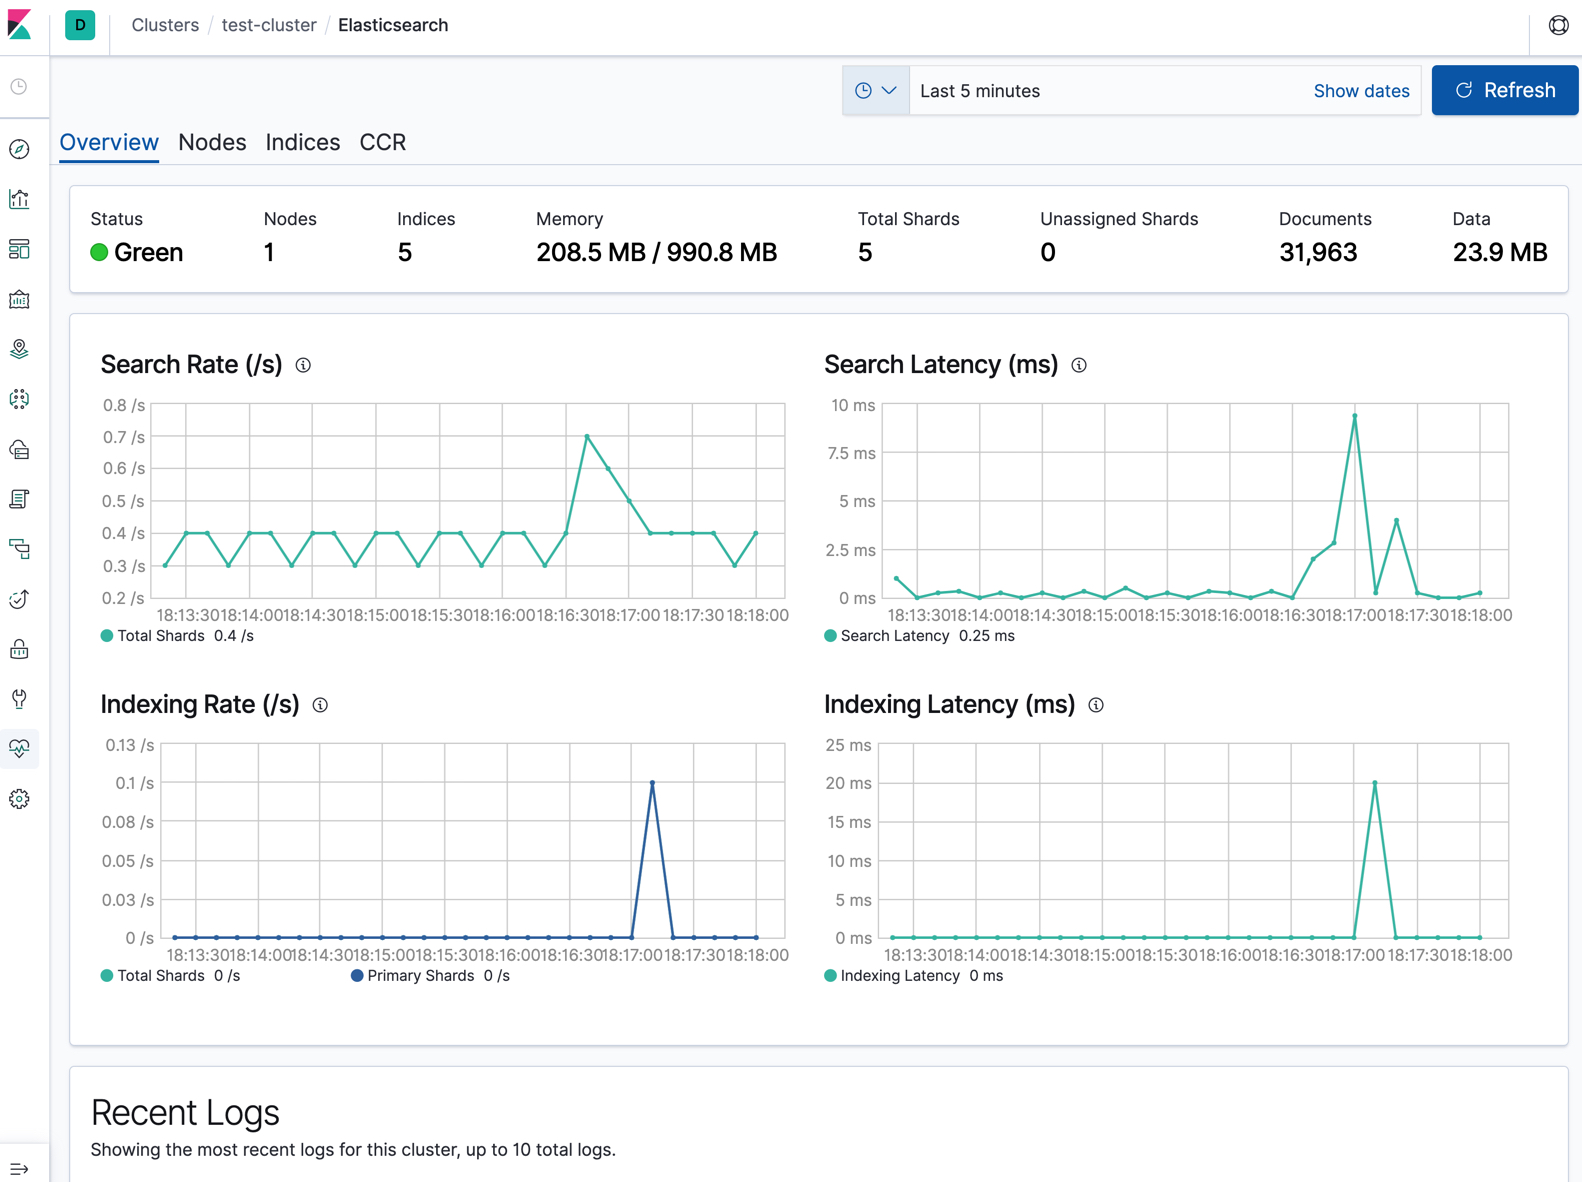Click the Show dates link

pyautogui.click(x=1361, y=91)
